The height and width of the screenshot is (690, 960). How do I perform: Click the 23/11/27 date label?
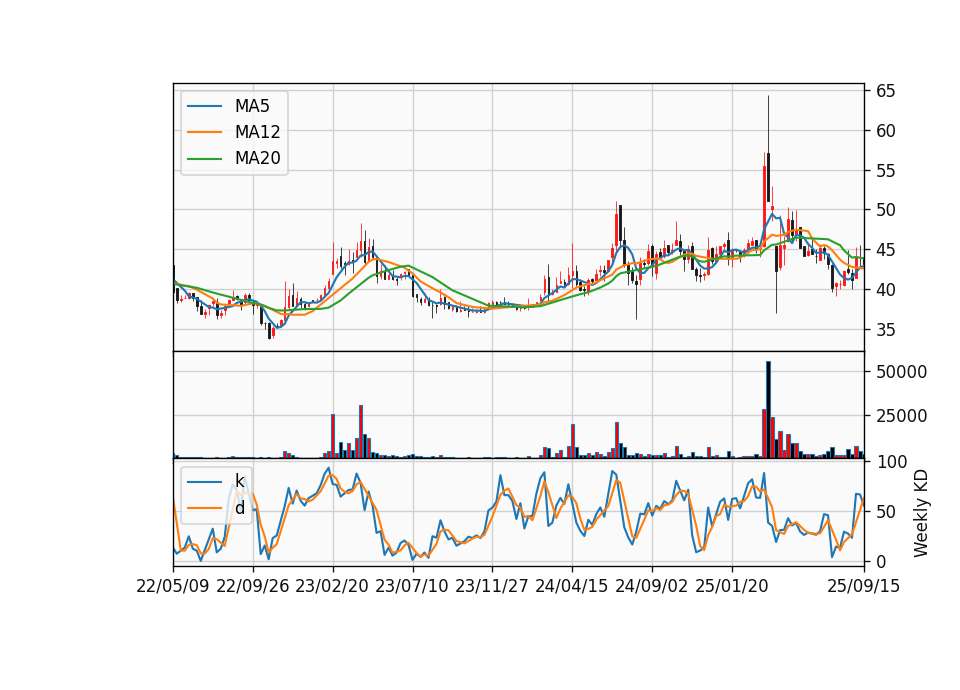coord(492,586)
